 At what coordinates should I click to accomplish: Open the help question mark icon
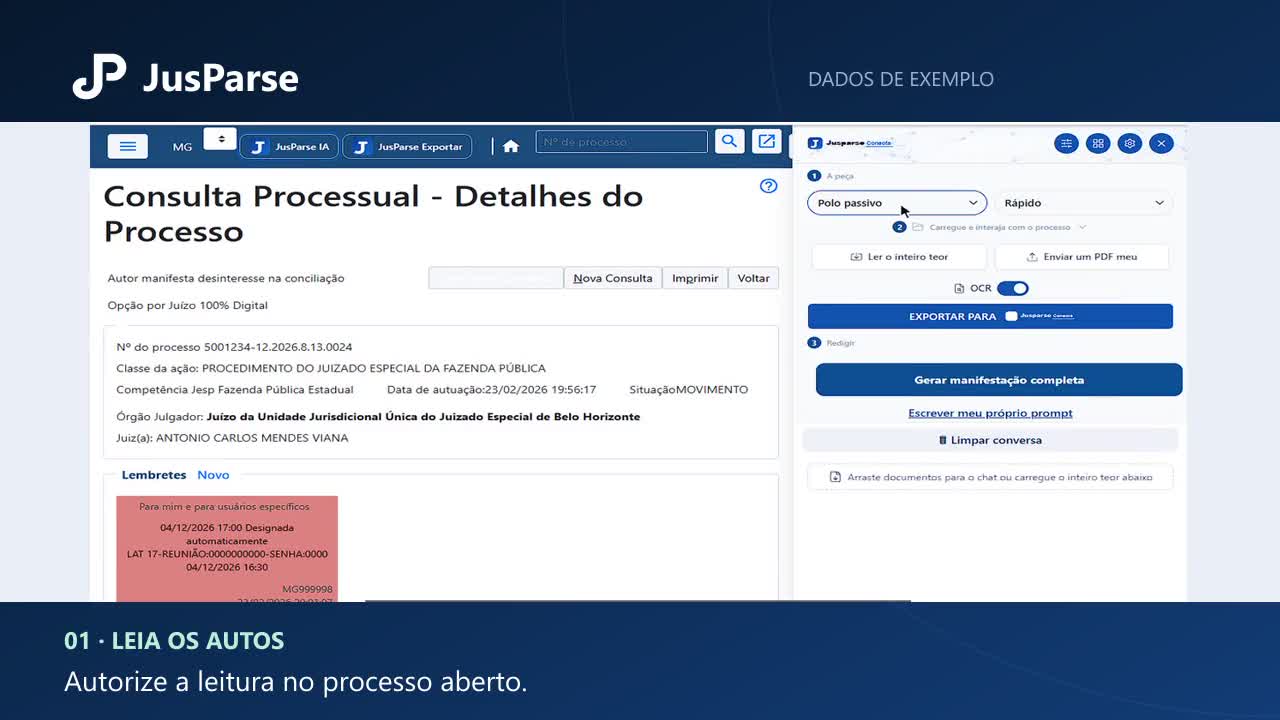click(768, 186)
